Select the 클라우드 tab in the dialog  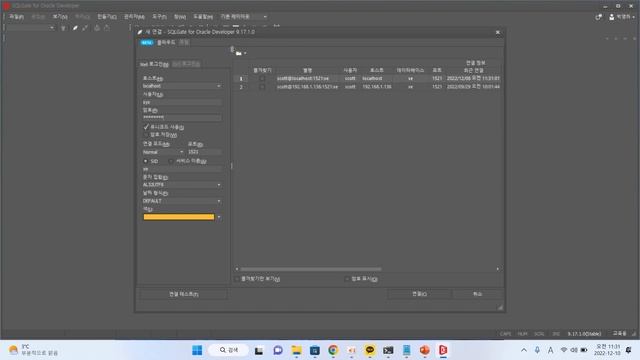(x=166, y=42)
